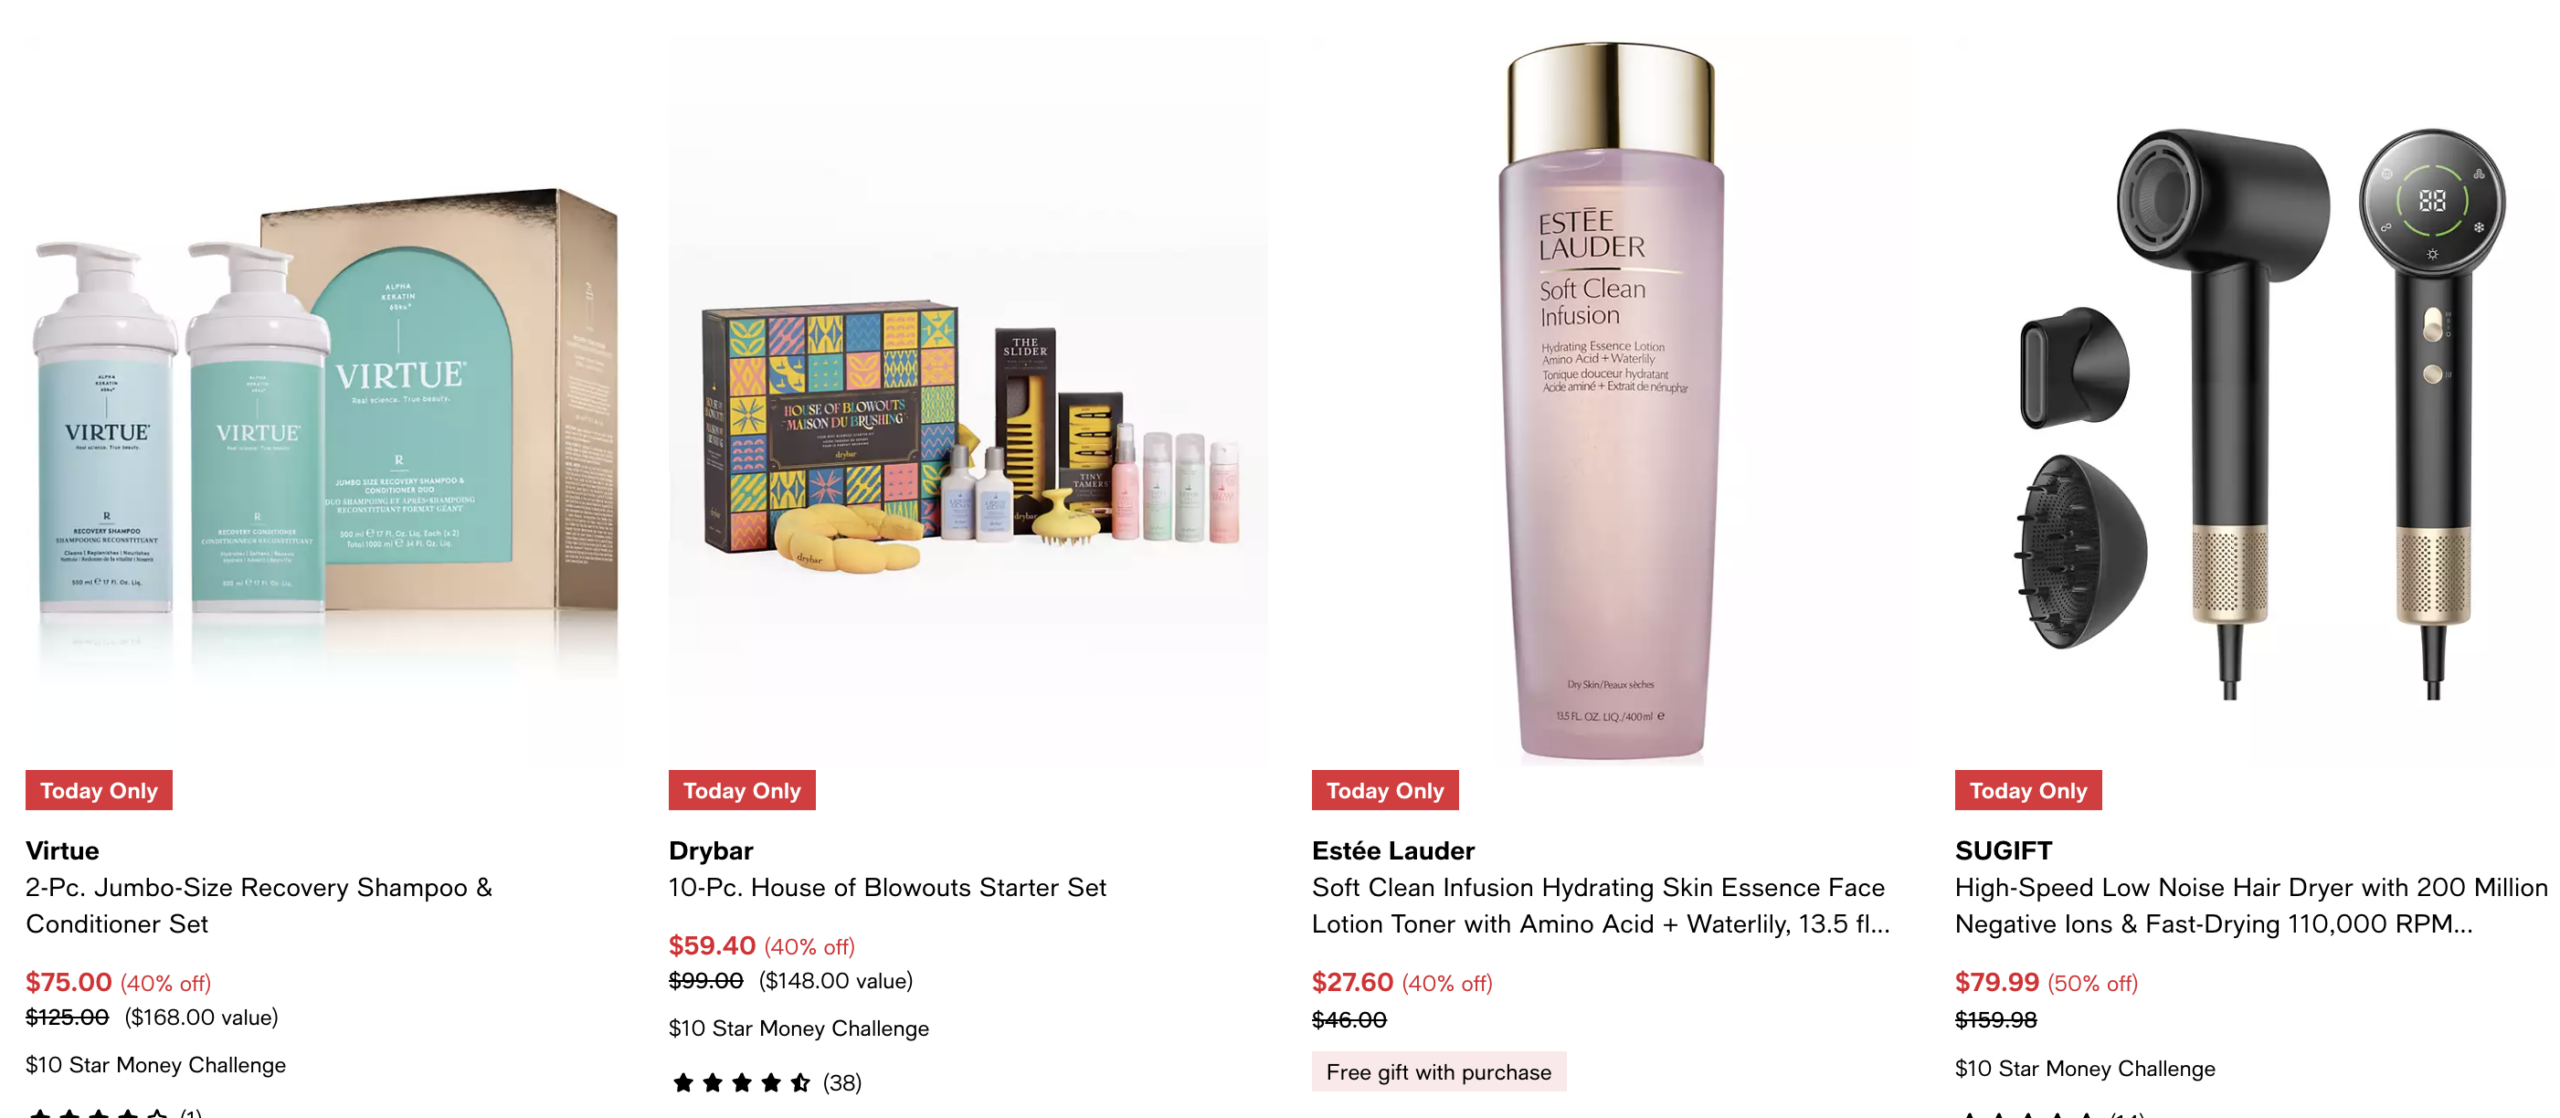Open the Estée Lauder Soft Clean bottle image

click(1611, 400)
